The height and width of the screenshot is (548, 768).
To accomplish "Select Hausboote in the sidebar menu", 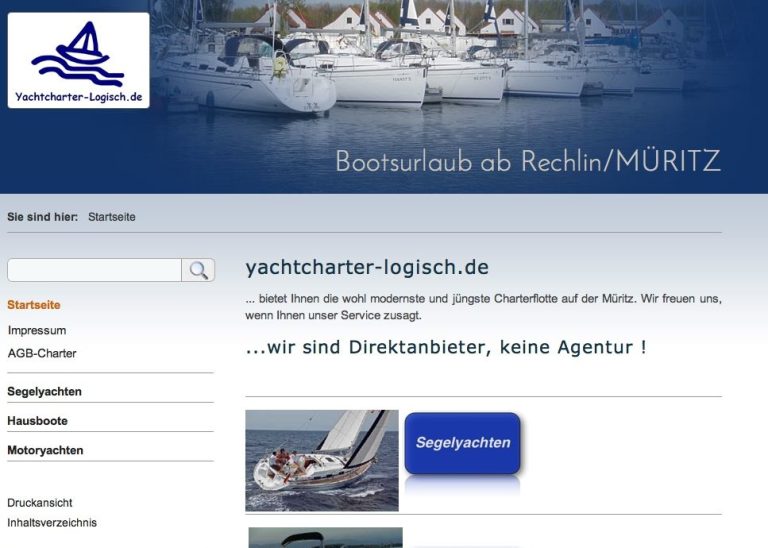I will pos(37,421).
